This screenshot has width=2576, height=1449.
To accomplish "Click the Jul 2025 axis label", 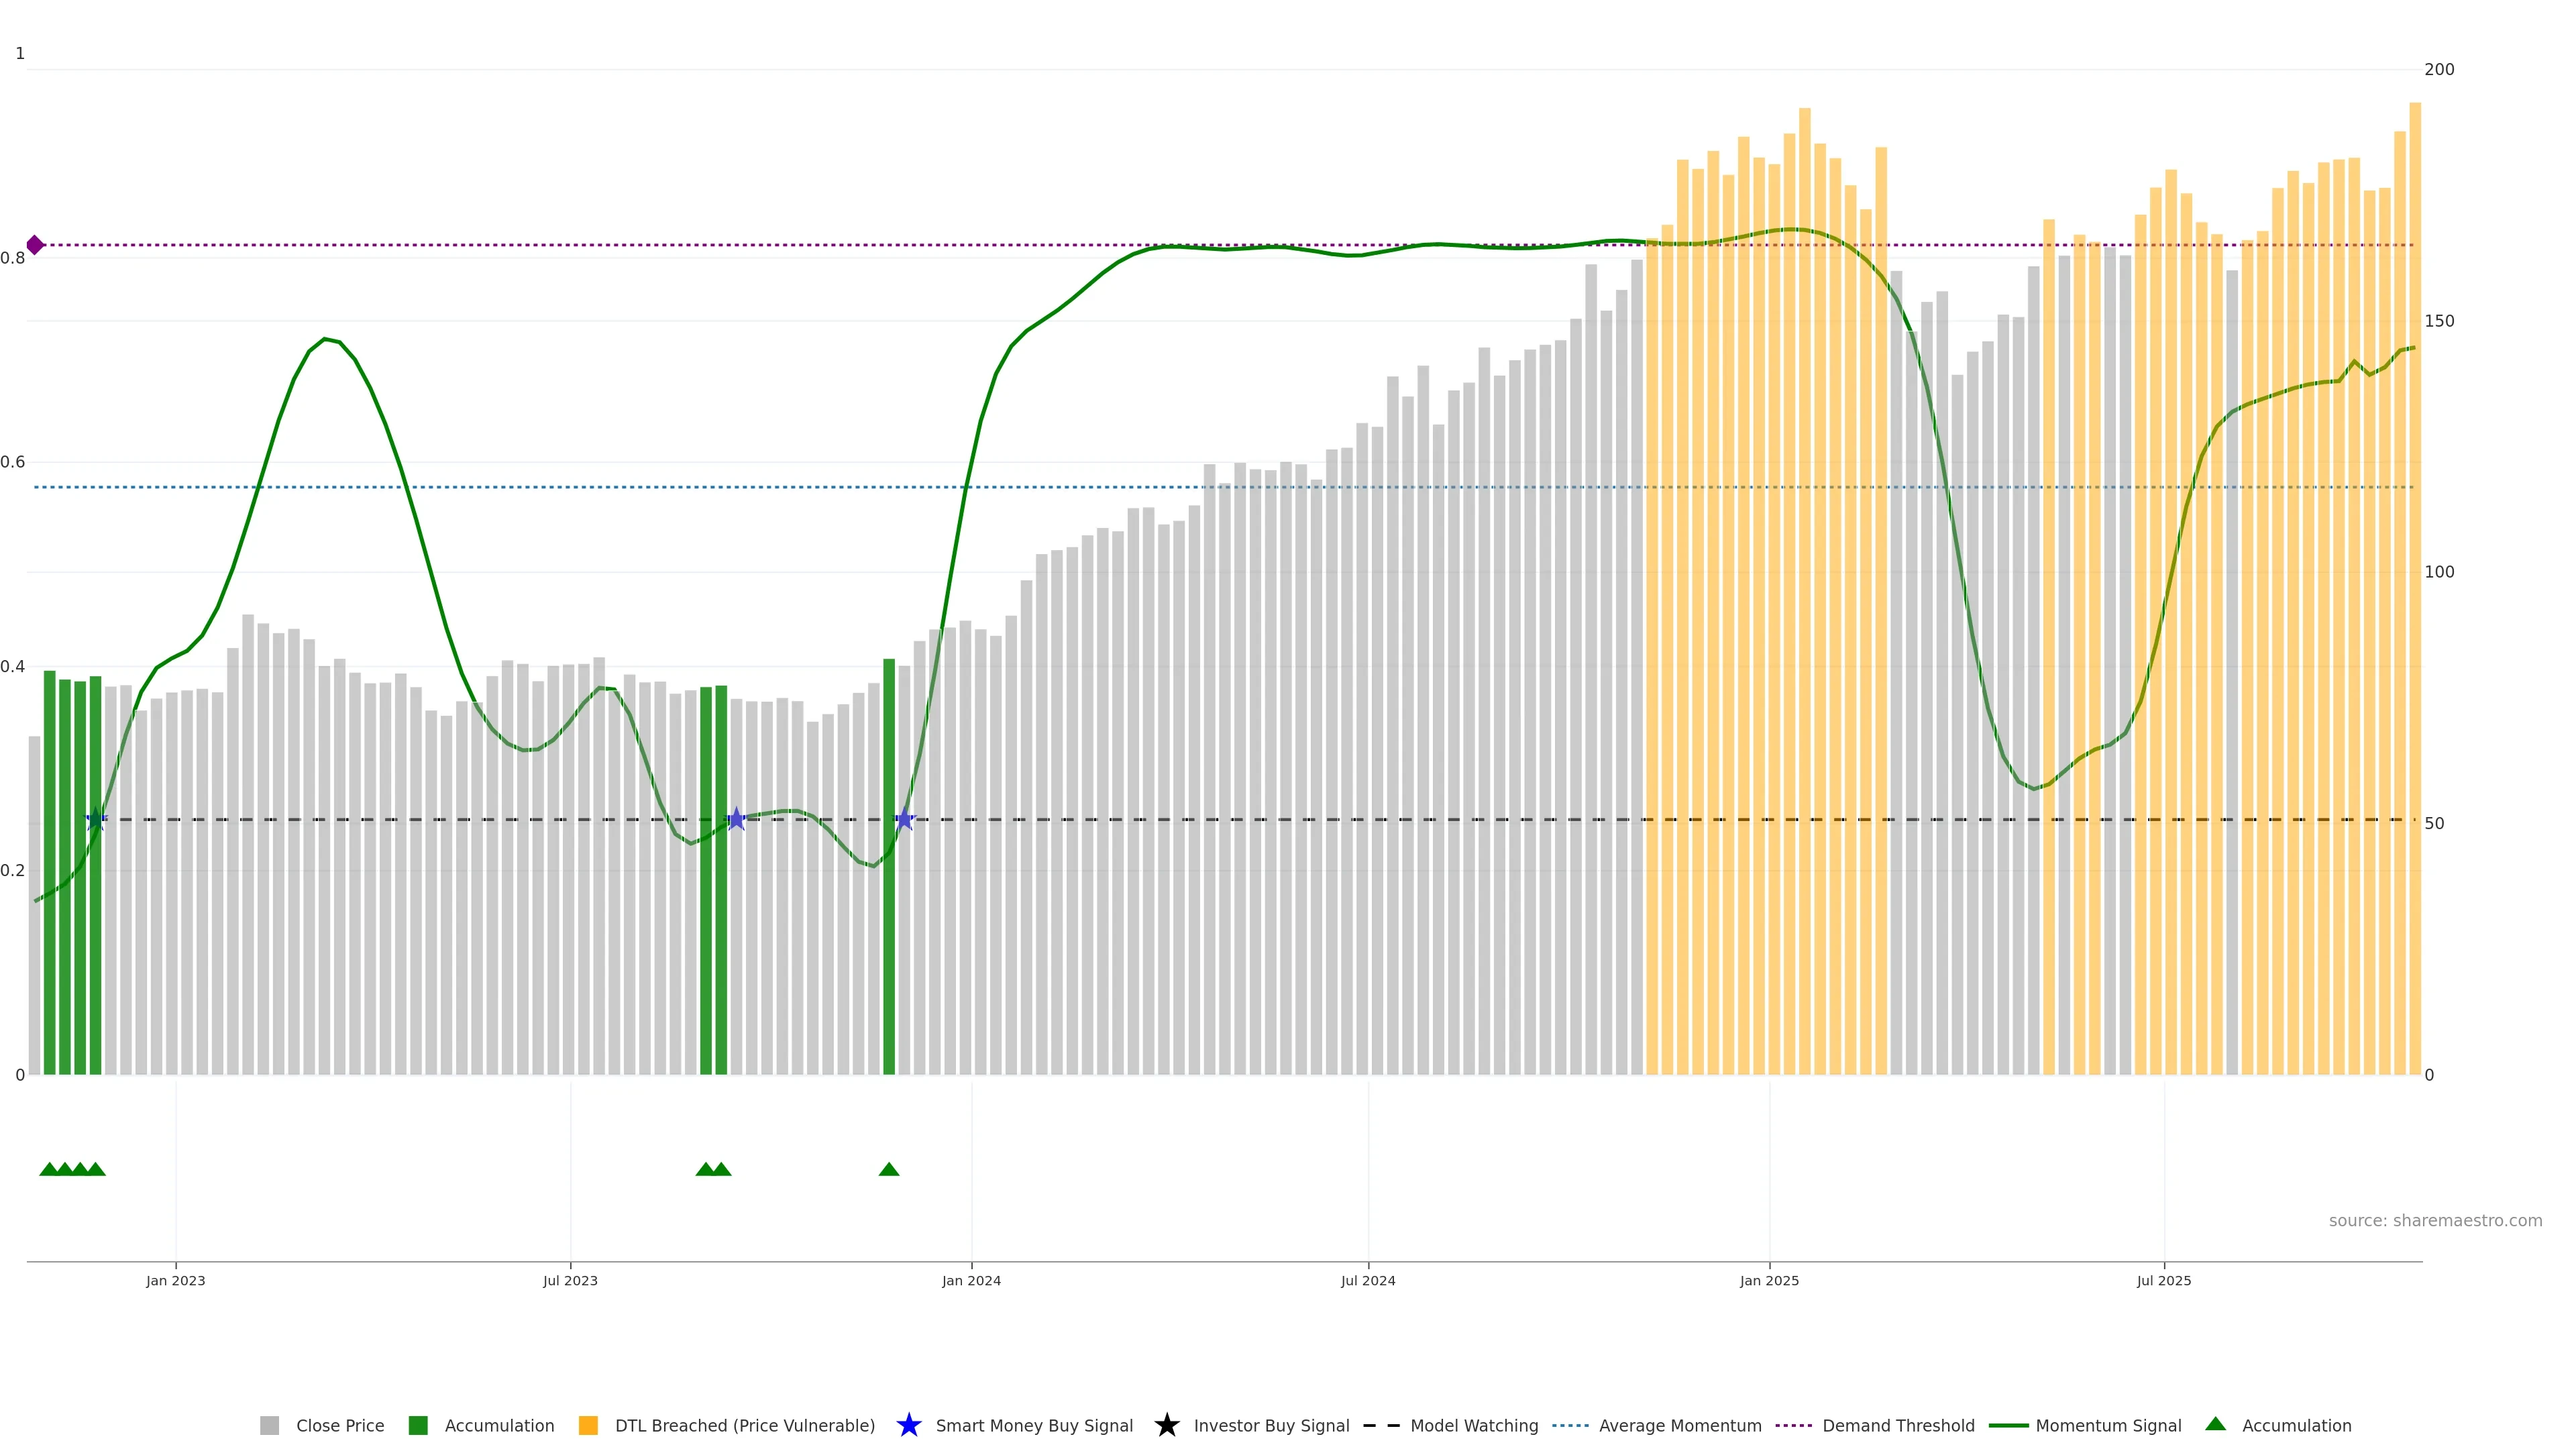I will [x=2164, y=1280].
